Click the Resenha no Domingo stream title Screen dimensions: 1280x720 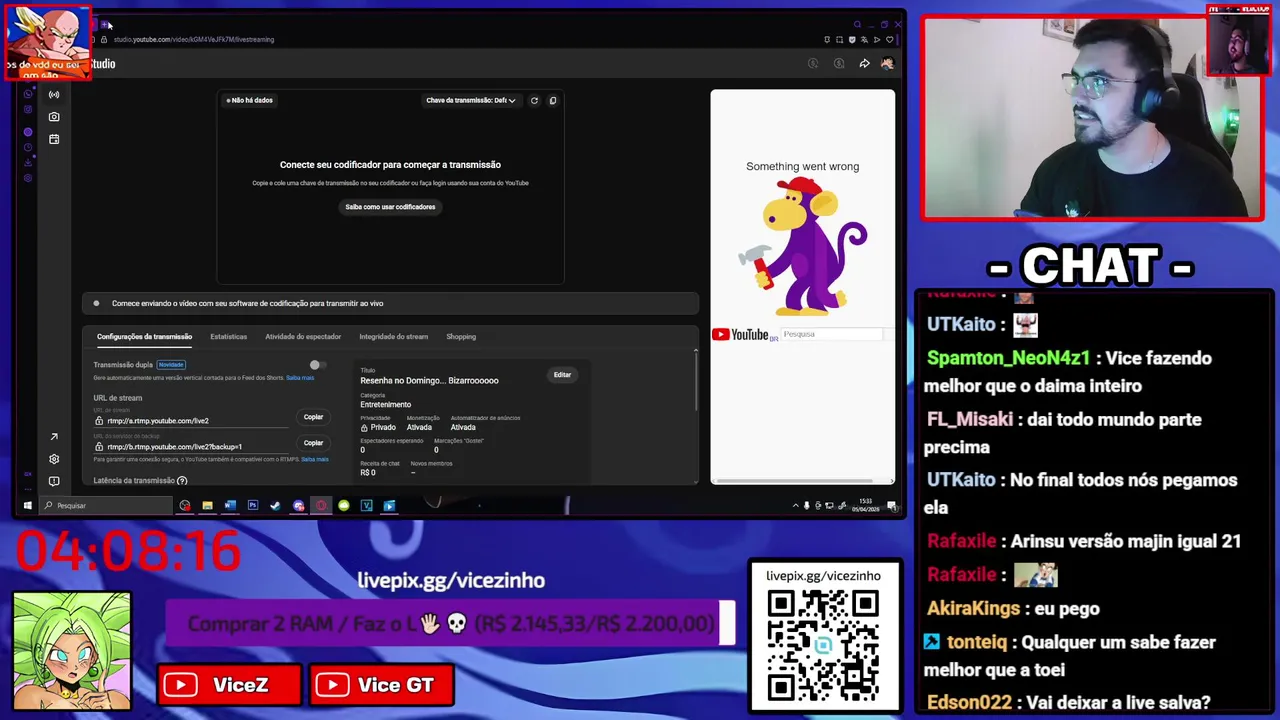tap(429, 381)
